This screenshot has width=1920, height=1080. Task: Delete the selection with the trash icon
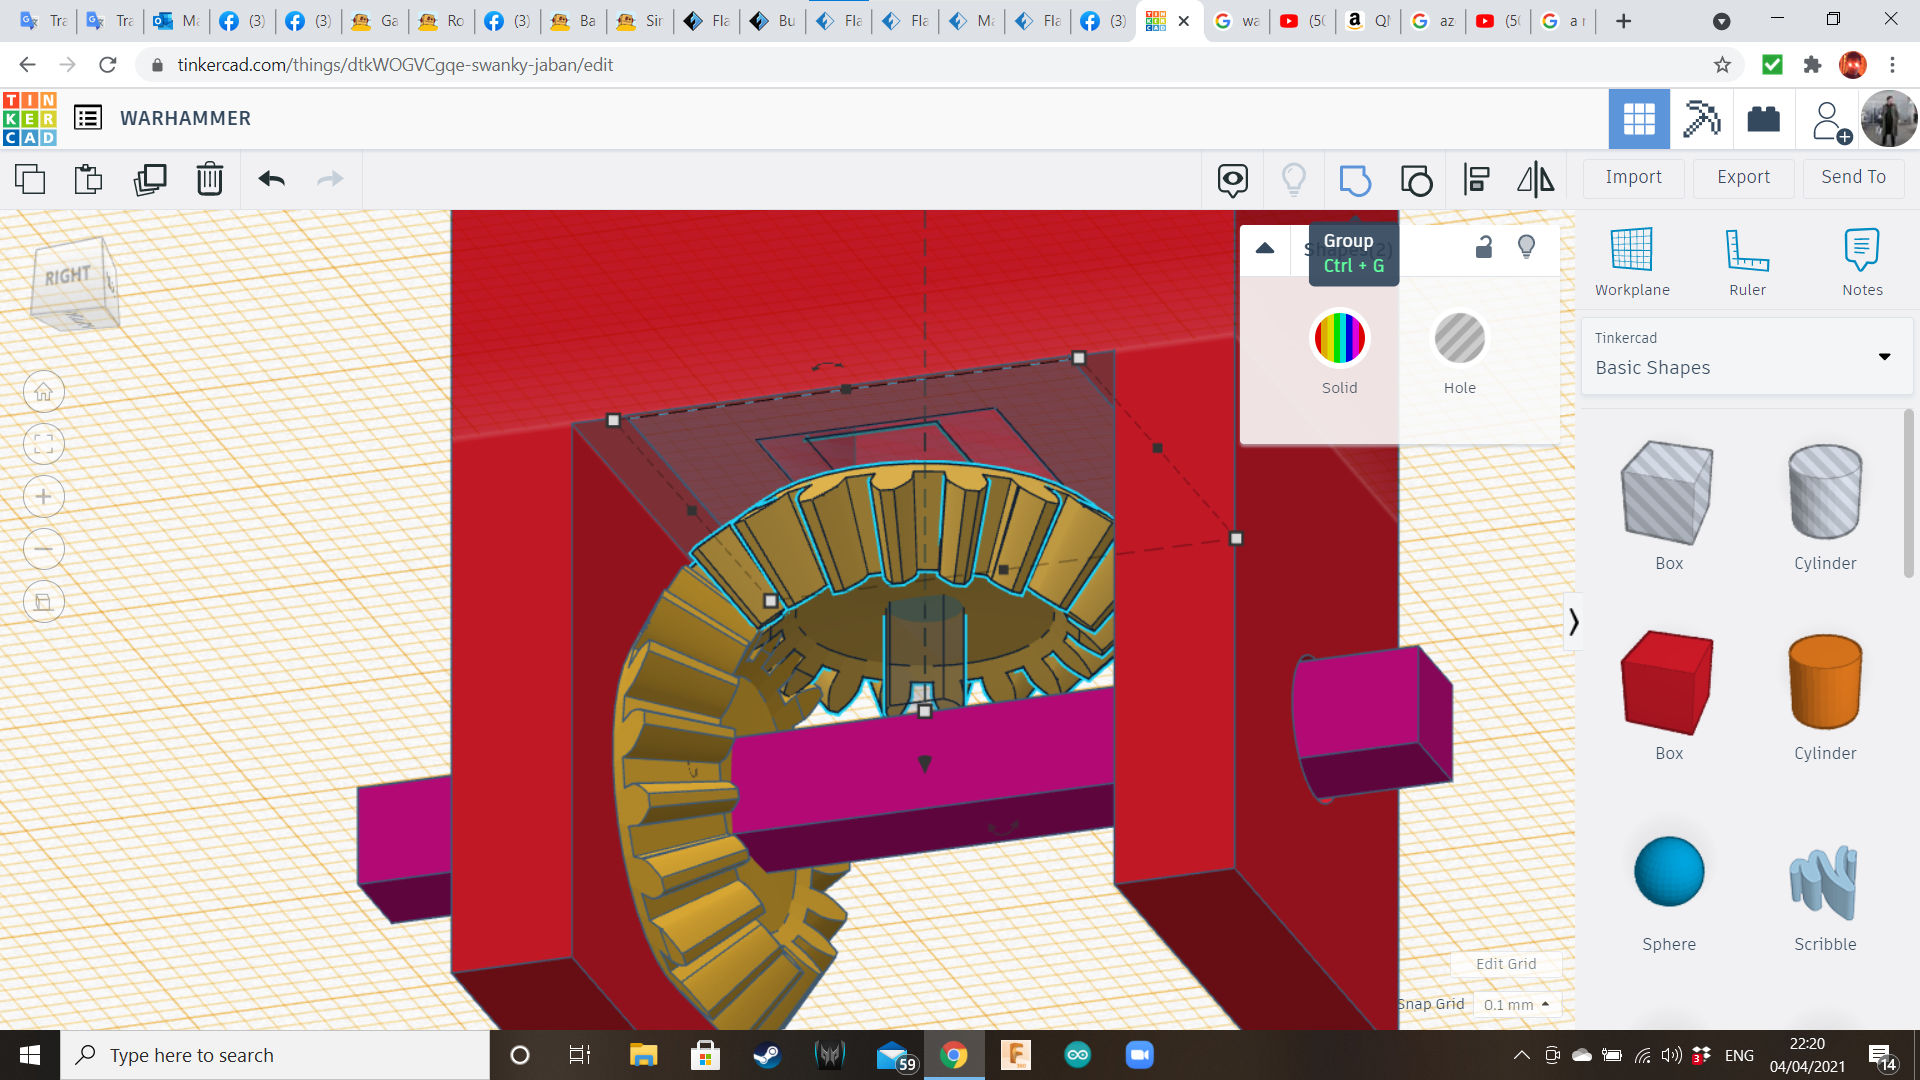click(x=210, y=180)
